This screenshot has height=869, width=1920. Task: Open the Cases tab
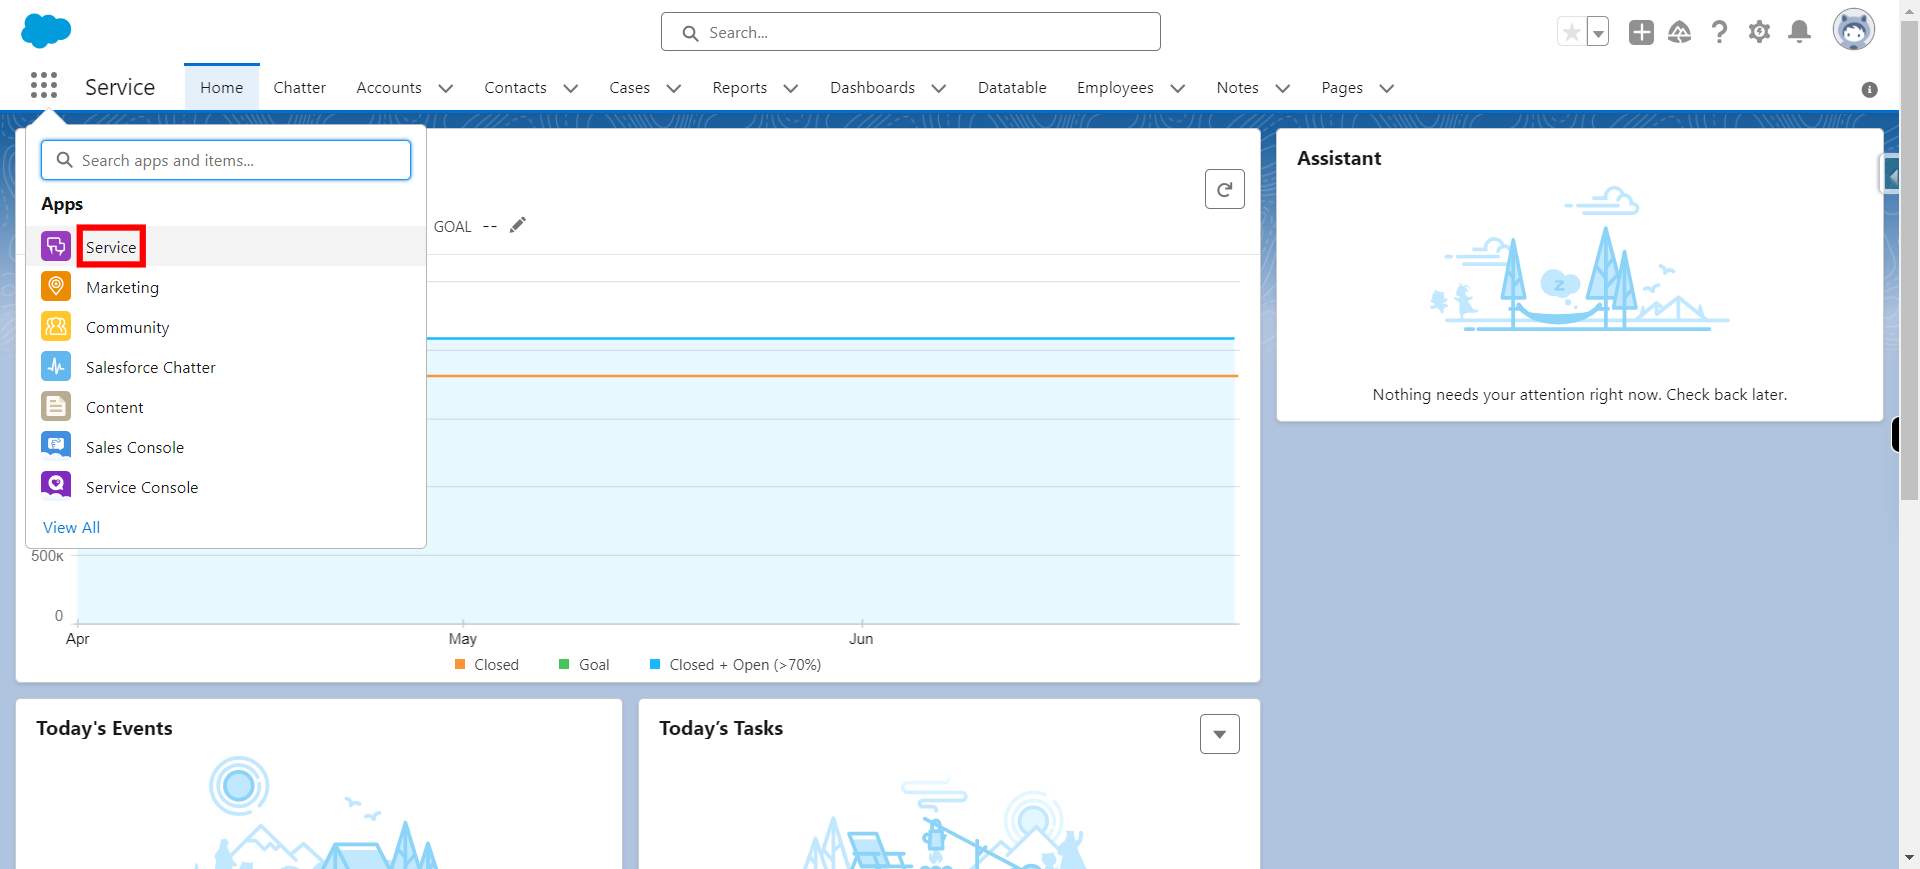[630, 88]
